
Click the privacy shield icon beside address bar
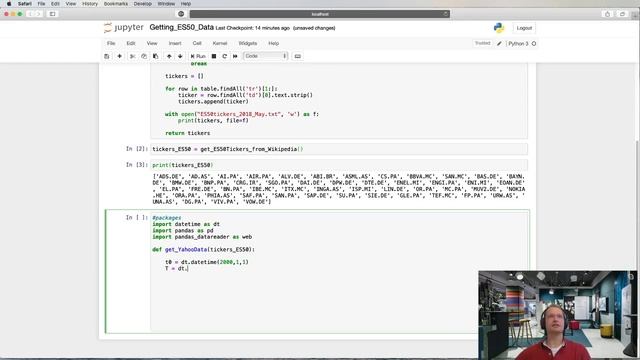(x=181, y=14)
